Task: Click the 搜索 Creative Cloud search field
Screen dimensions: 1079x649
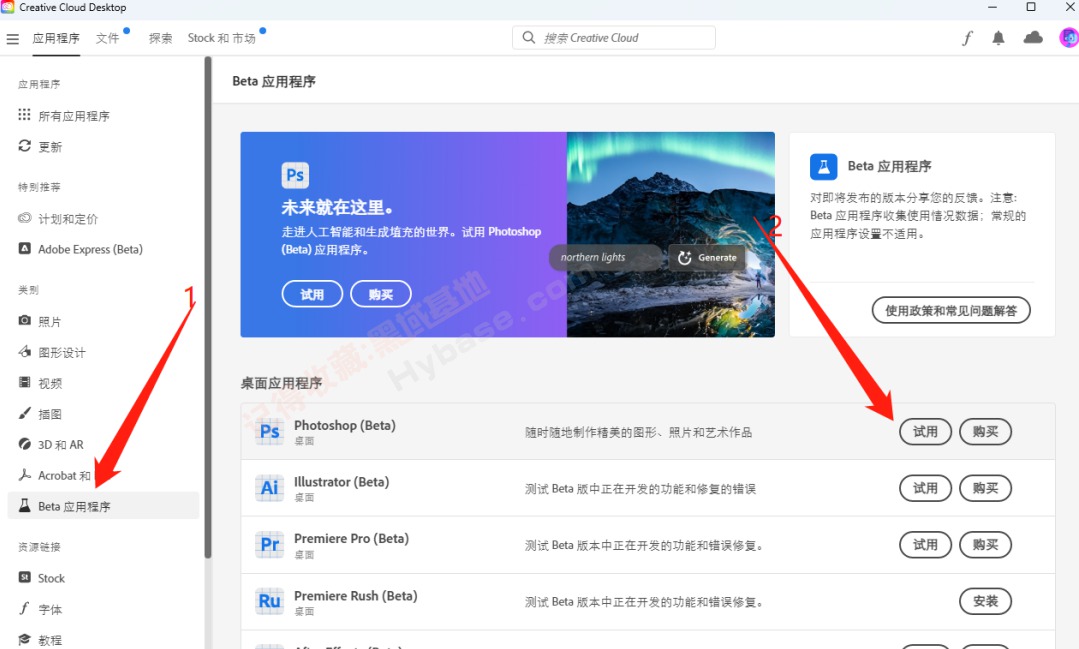Action: coord(614,38)
